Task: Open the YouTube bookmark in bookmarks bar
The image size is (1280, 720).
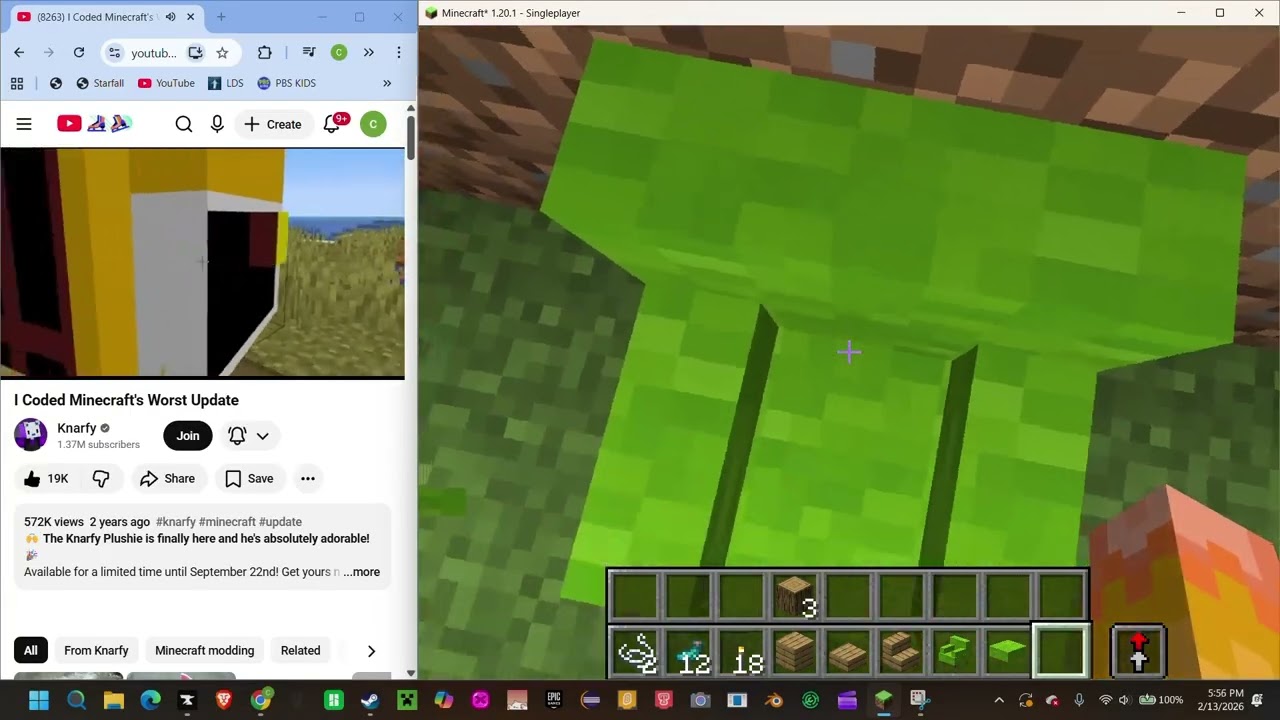Action: click(x=166, y=83)
